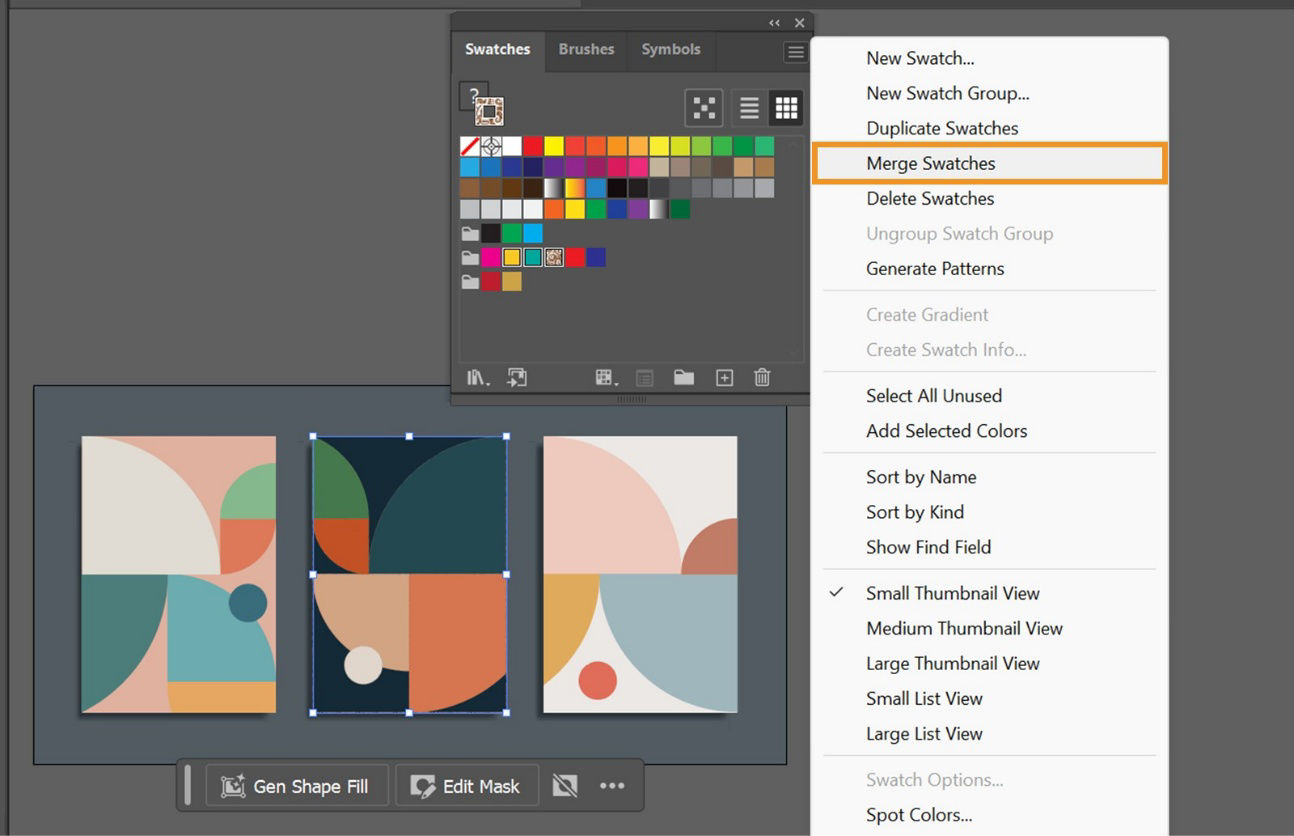Select the yellow swatch in the second group
This screenshot has width=1294, height=836.
coord(510,257)
